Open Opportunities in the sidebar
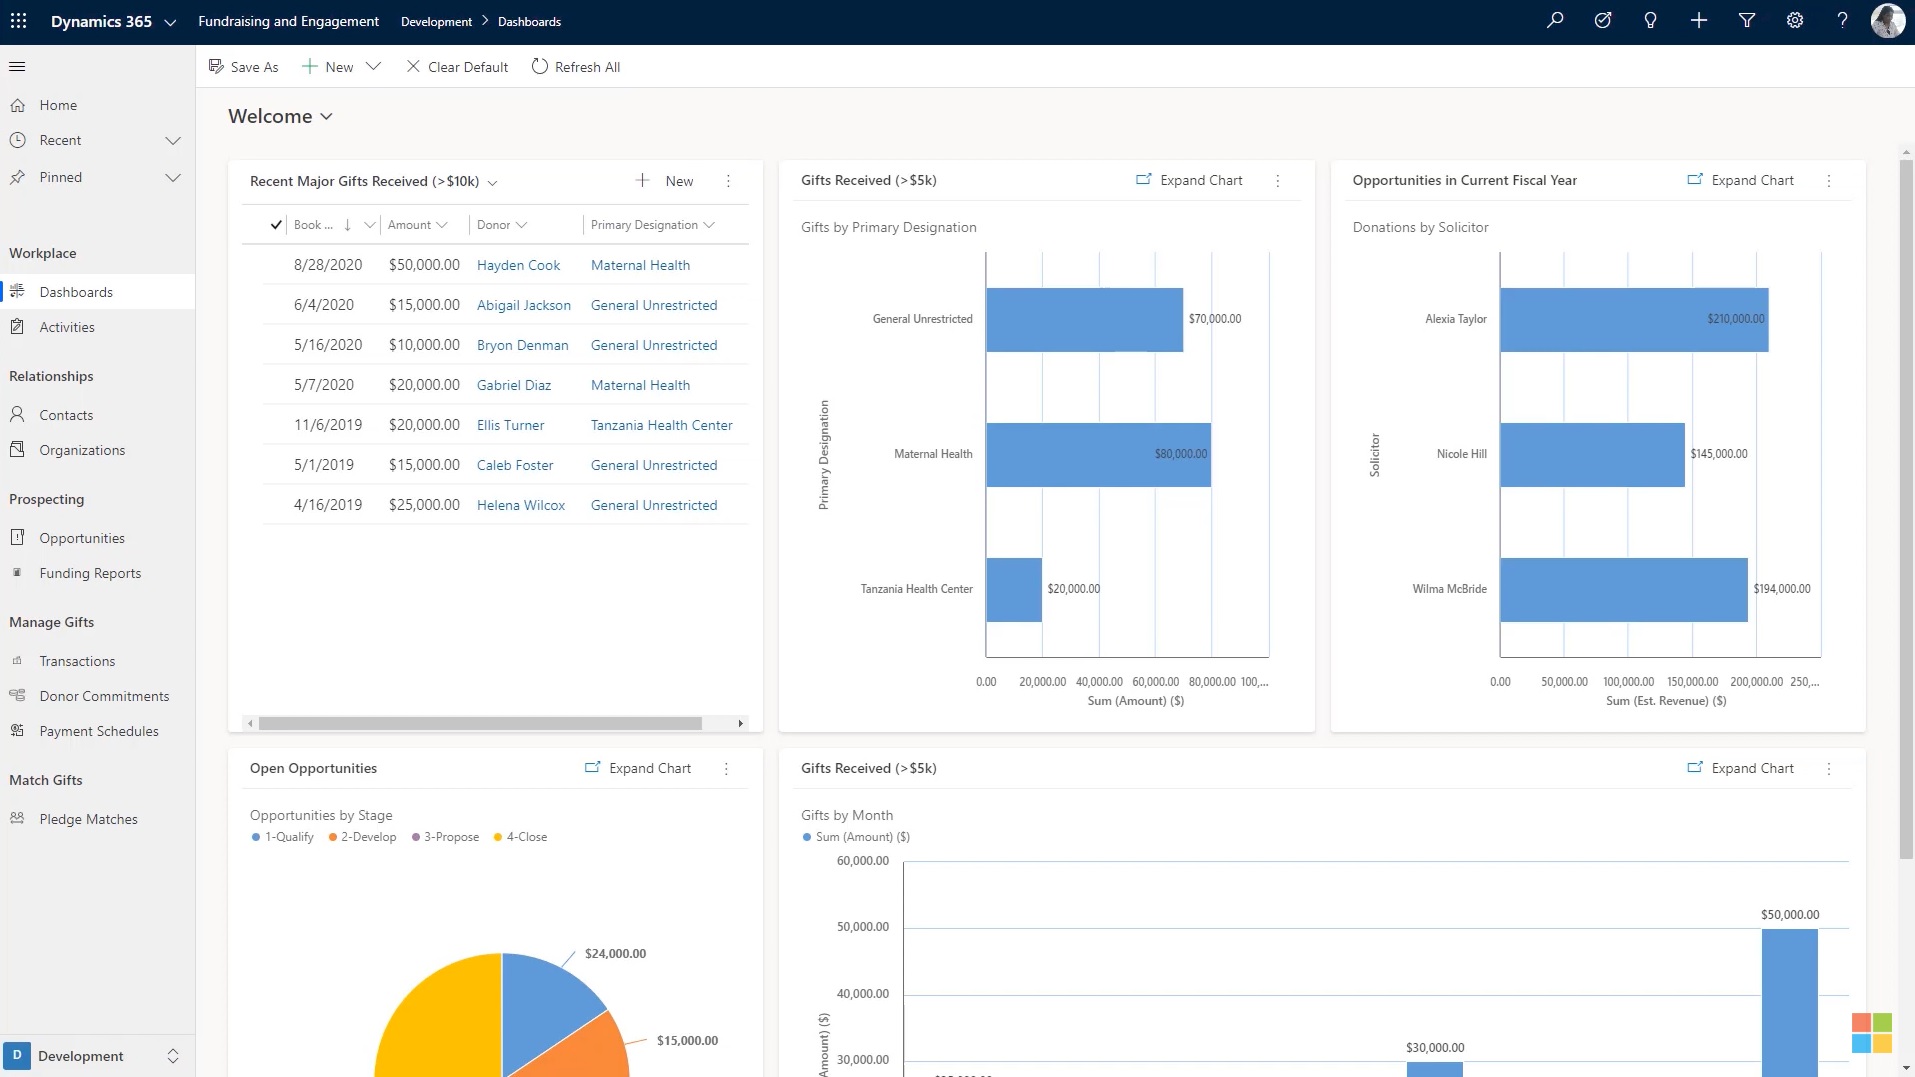The width and height of the screenshot is (1915, 1077). pos(82,538)
